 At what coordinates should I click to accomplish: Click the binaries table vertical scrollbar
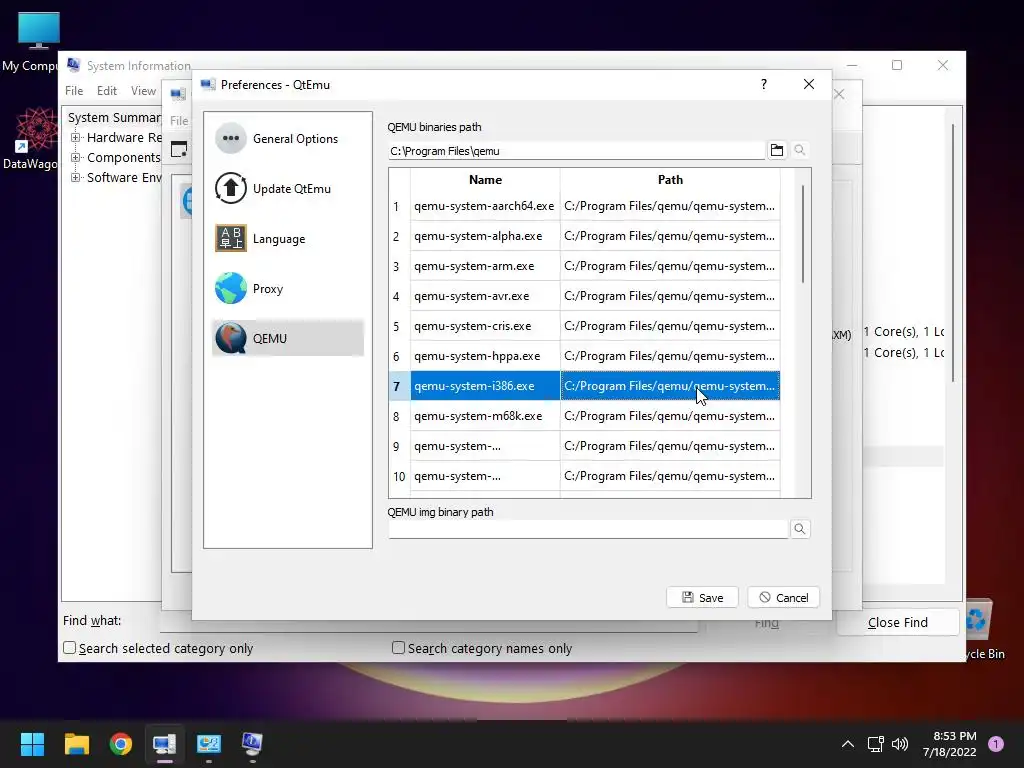point(803,234)
